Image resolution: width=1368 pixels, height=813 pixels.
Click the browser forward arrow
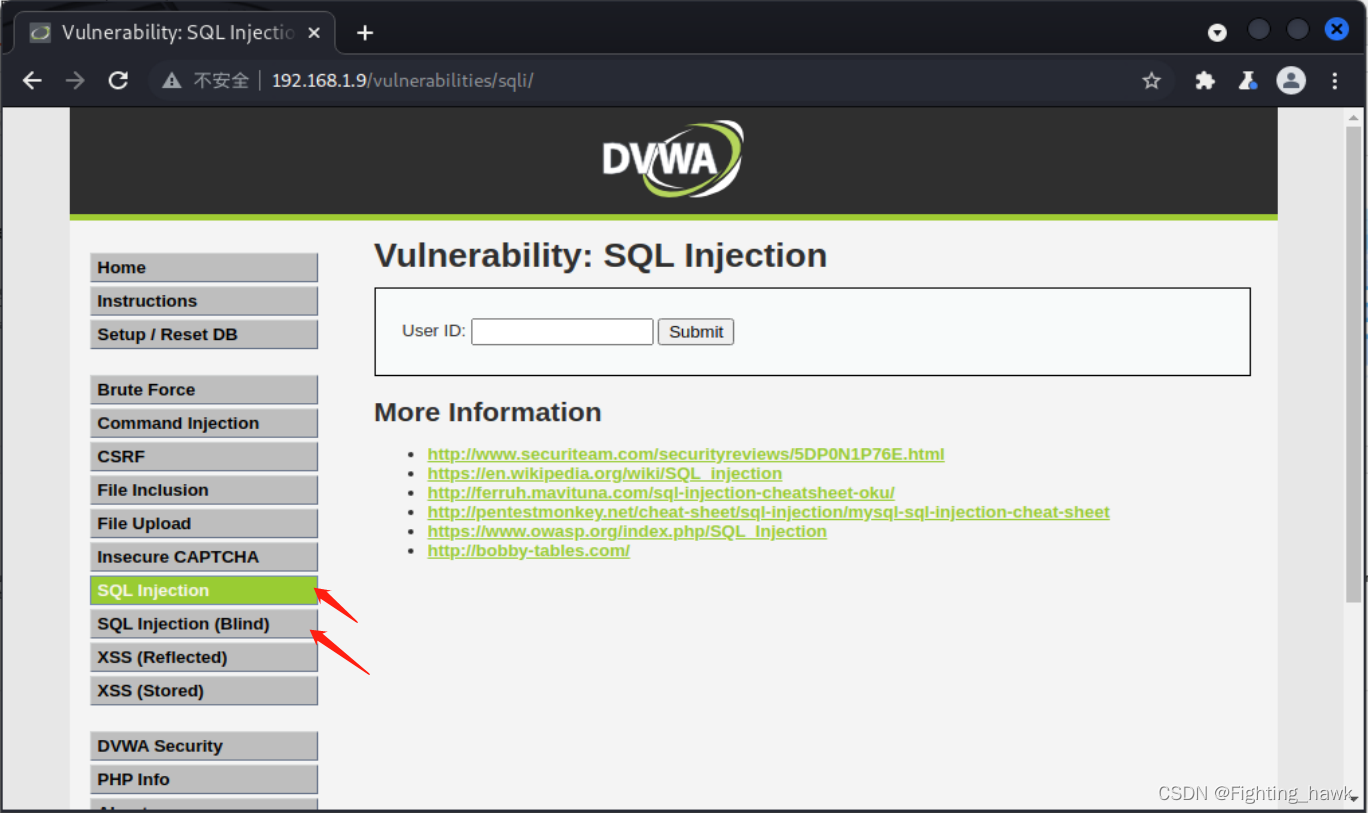[75, 81]
